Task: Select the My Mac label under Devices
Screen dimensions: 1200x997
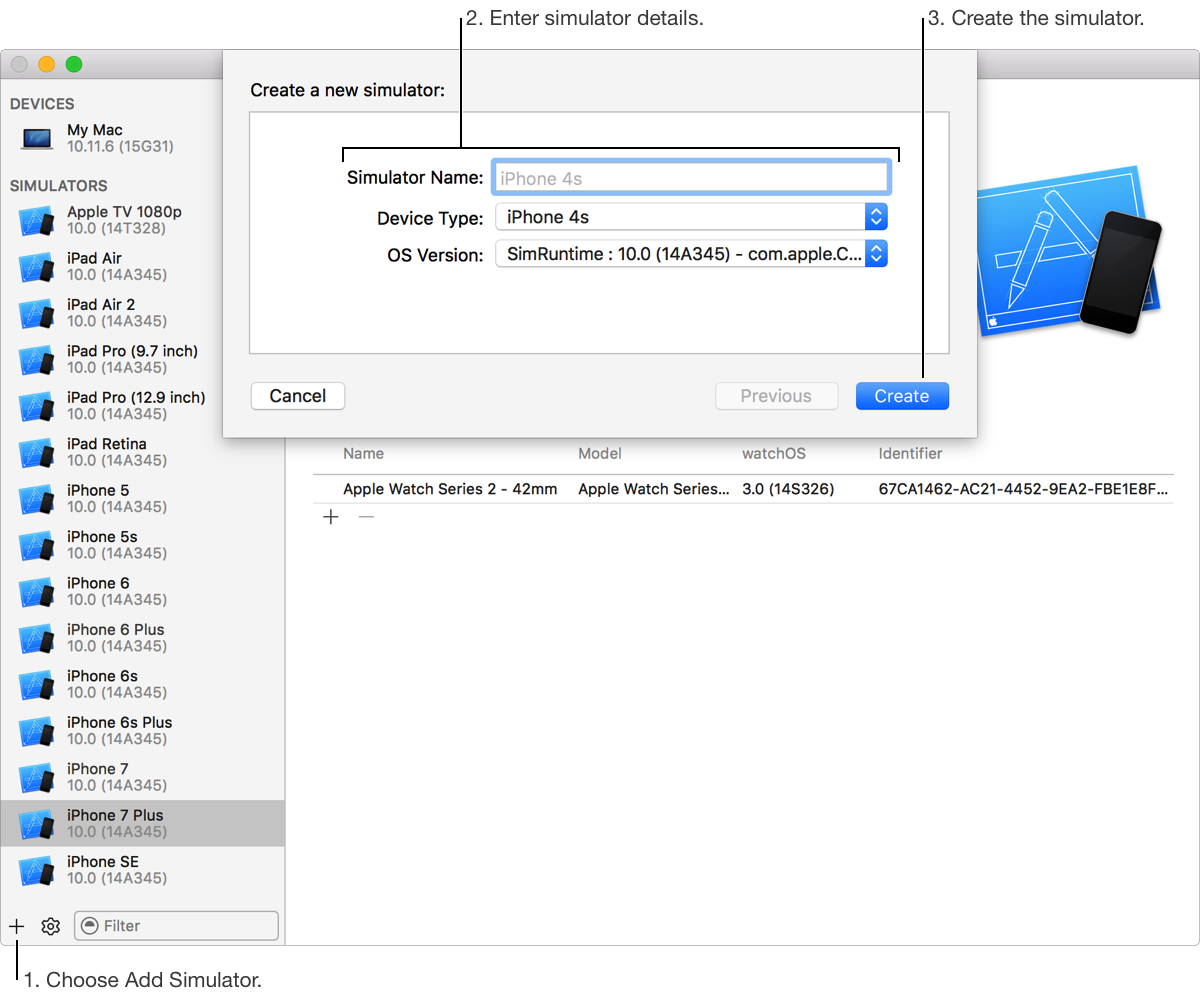Action: [95, 130]
